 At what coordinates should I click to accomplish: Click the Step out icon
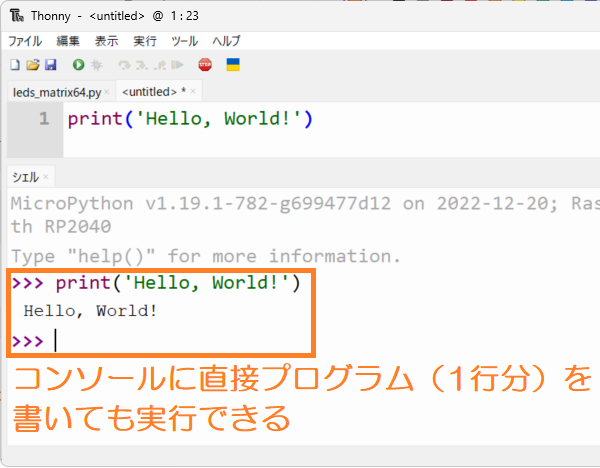160,65
